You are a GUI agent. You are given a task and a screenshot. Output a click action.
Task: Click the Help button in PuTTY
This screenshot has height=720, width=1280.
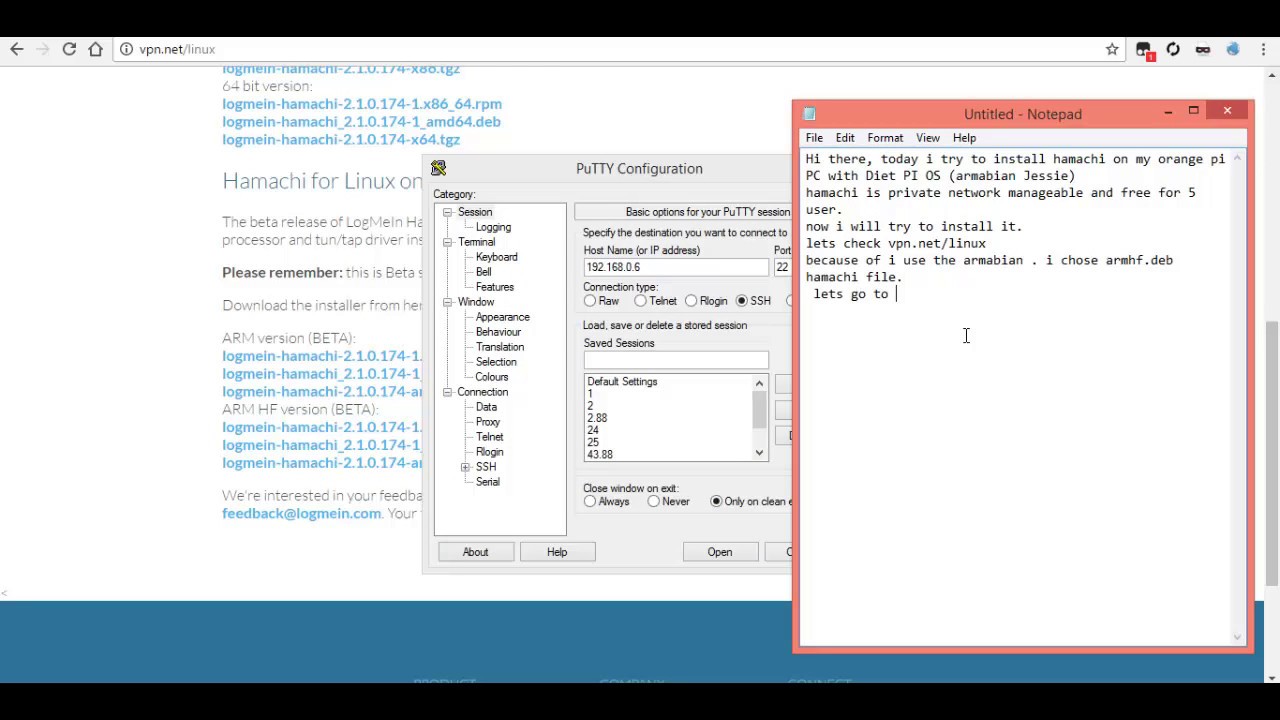(557, 552)
